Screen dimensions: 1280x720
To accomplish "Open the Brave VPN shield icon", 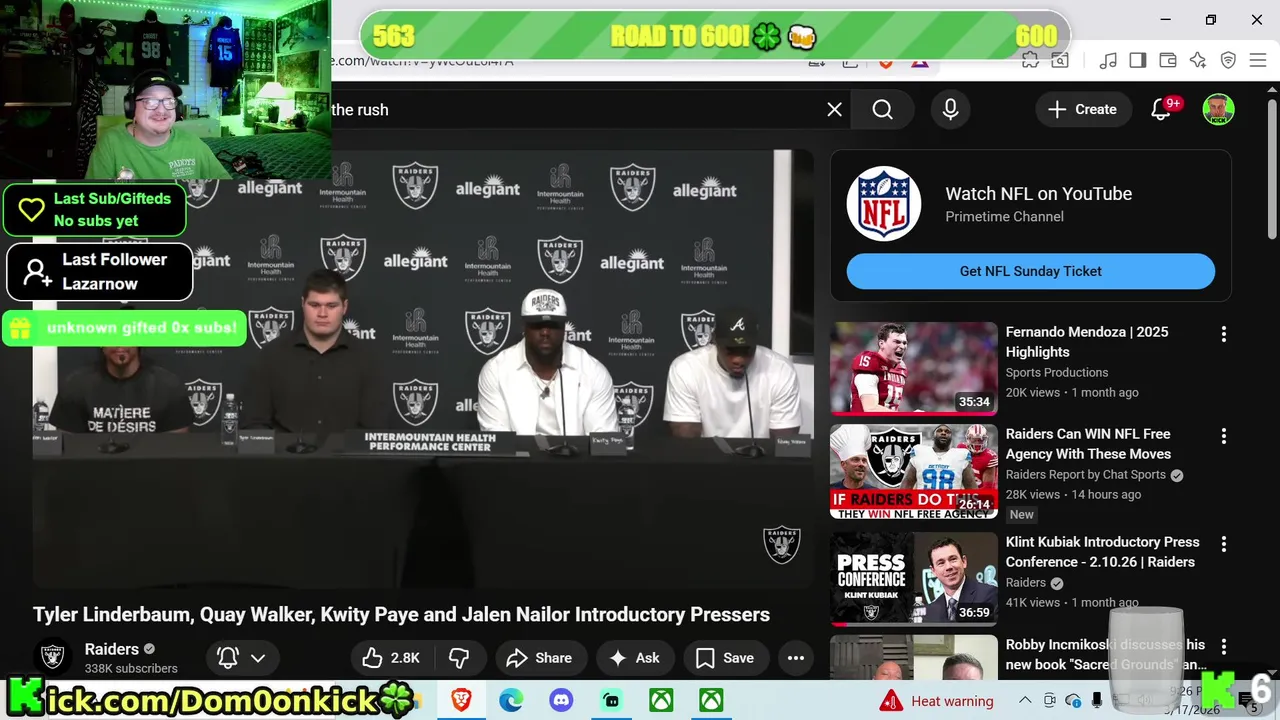I will [1228, 61].
